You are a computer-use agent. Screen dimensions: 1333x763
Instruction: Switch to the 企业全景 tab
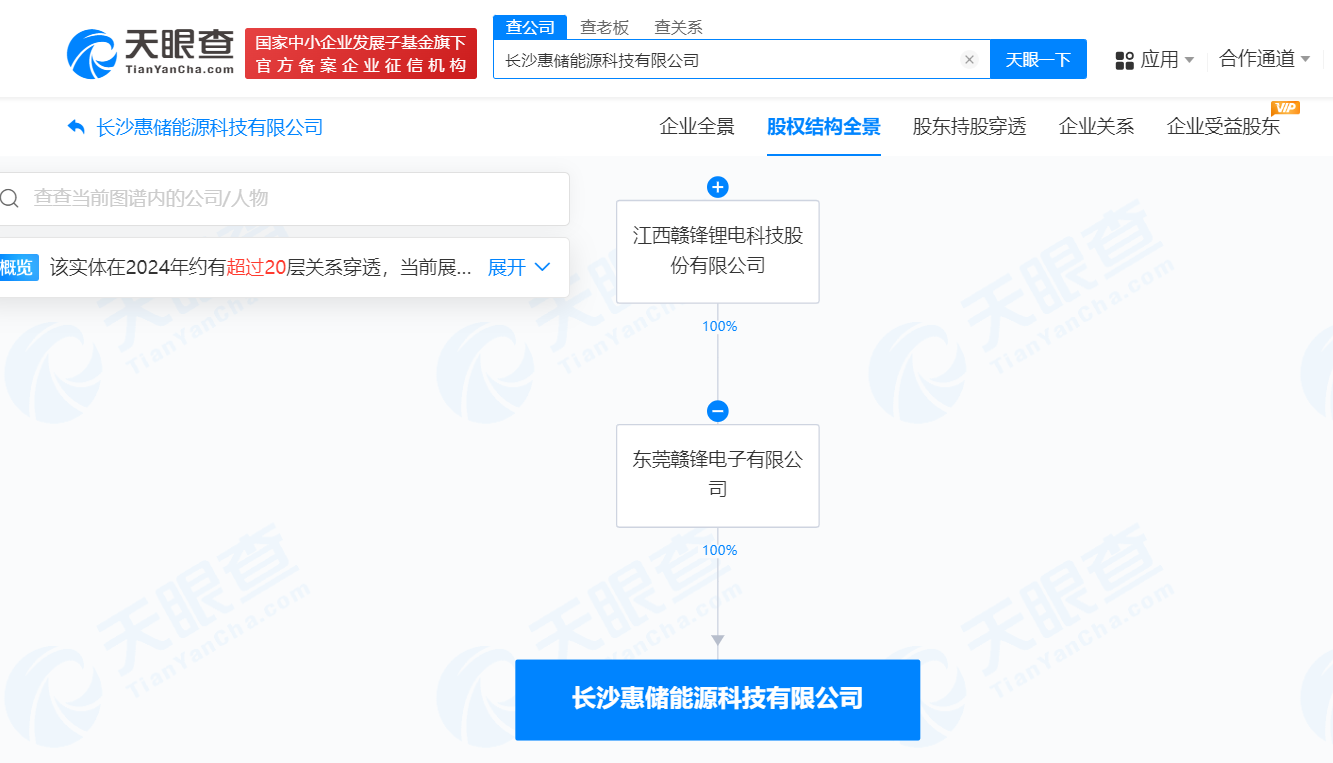(696, 127)
